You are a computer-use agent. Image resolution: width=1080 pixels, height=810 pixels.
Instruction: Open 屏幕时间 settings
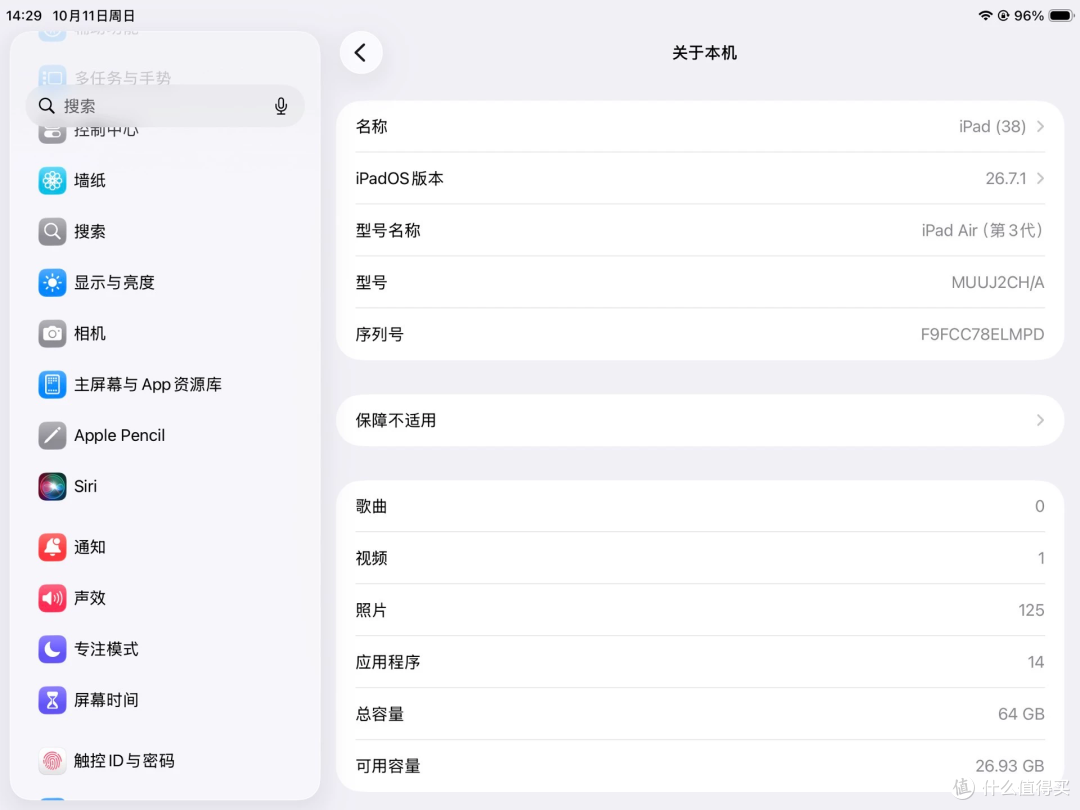[165, 700]
